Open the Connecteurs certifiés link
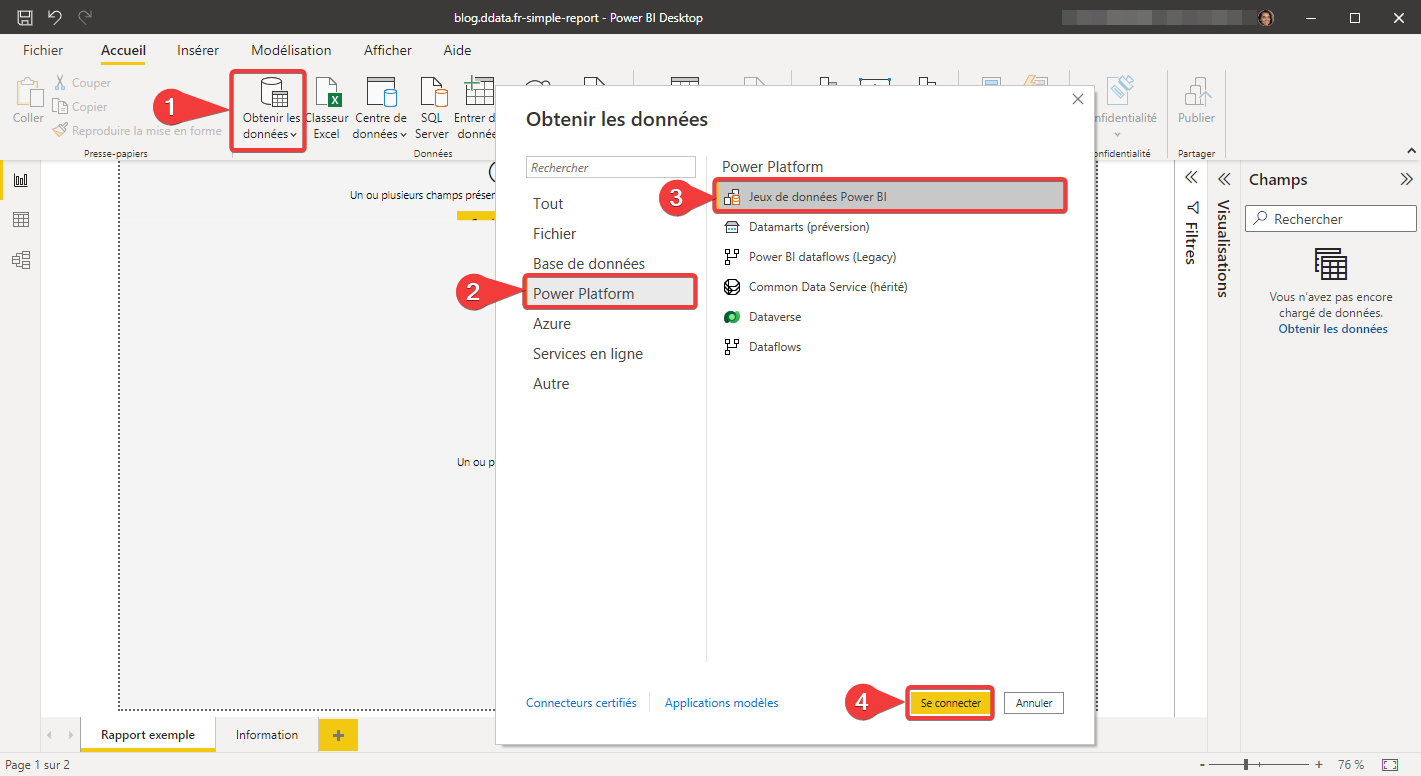Image resolution: width=1421 pixels, height=776 pixels. coord(581,703)
